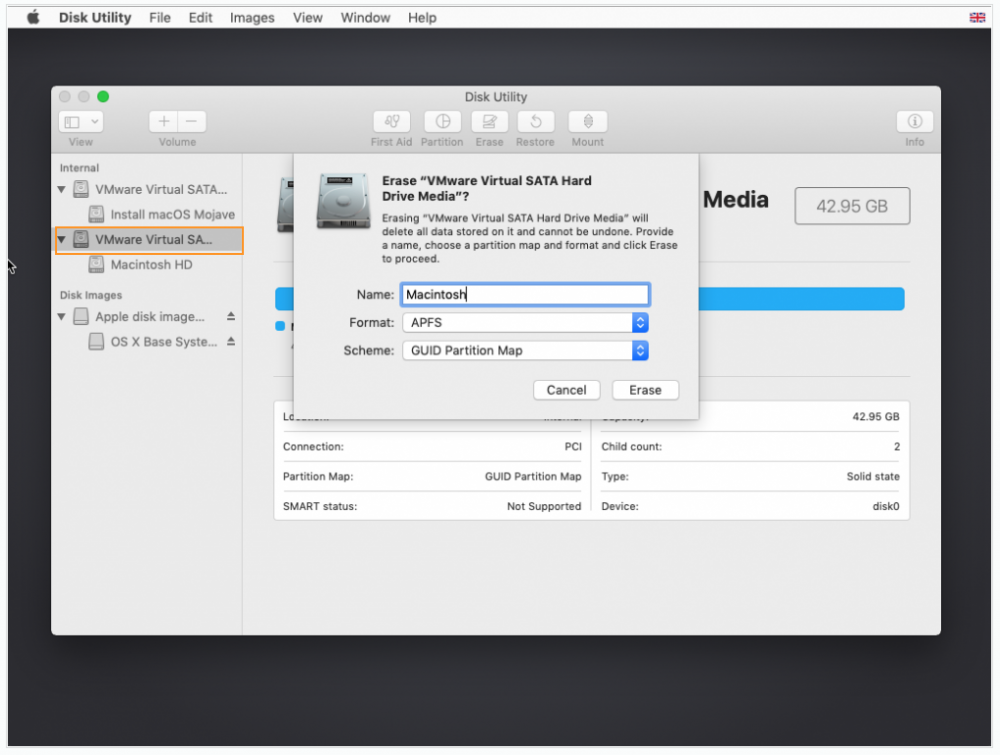Click the Install macOS Mojave volume icon
The height and width of the screenshot is (755, 1000).
[x=96, y=214]
